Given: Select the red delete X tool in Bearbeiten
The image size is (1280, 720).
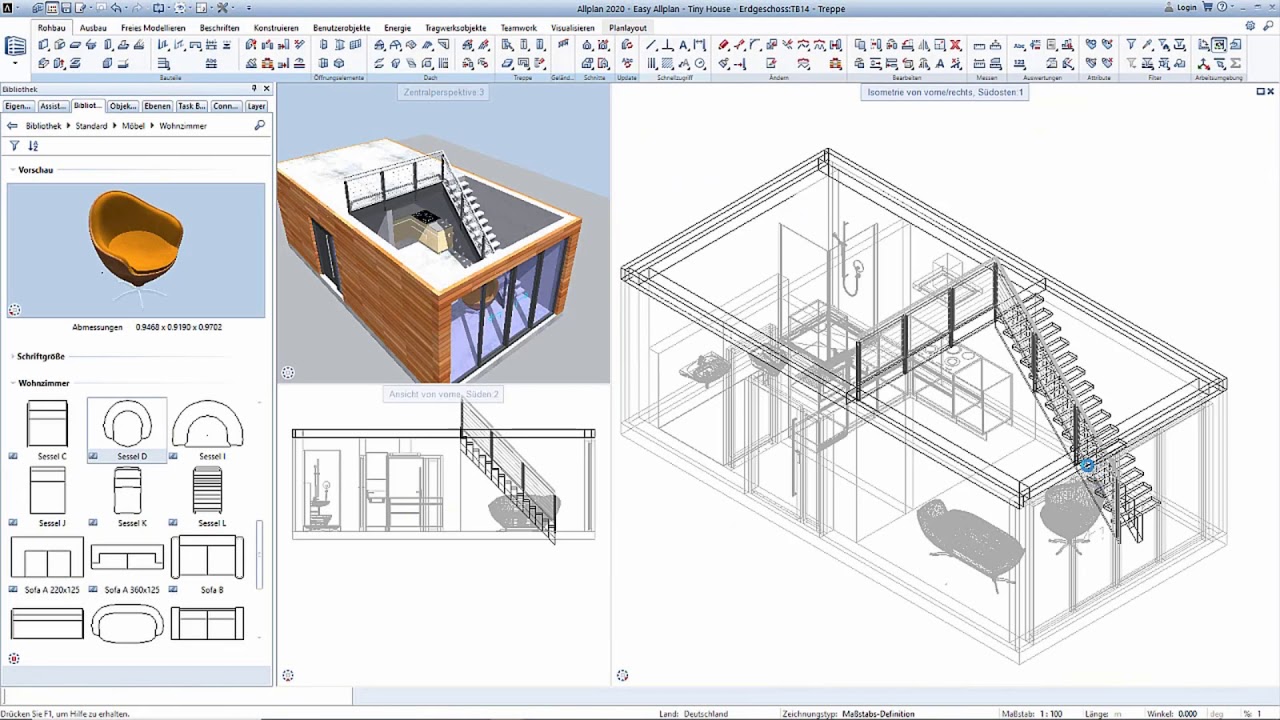Looking at the screenshot, I should tap(956, 45).
